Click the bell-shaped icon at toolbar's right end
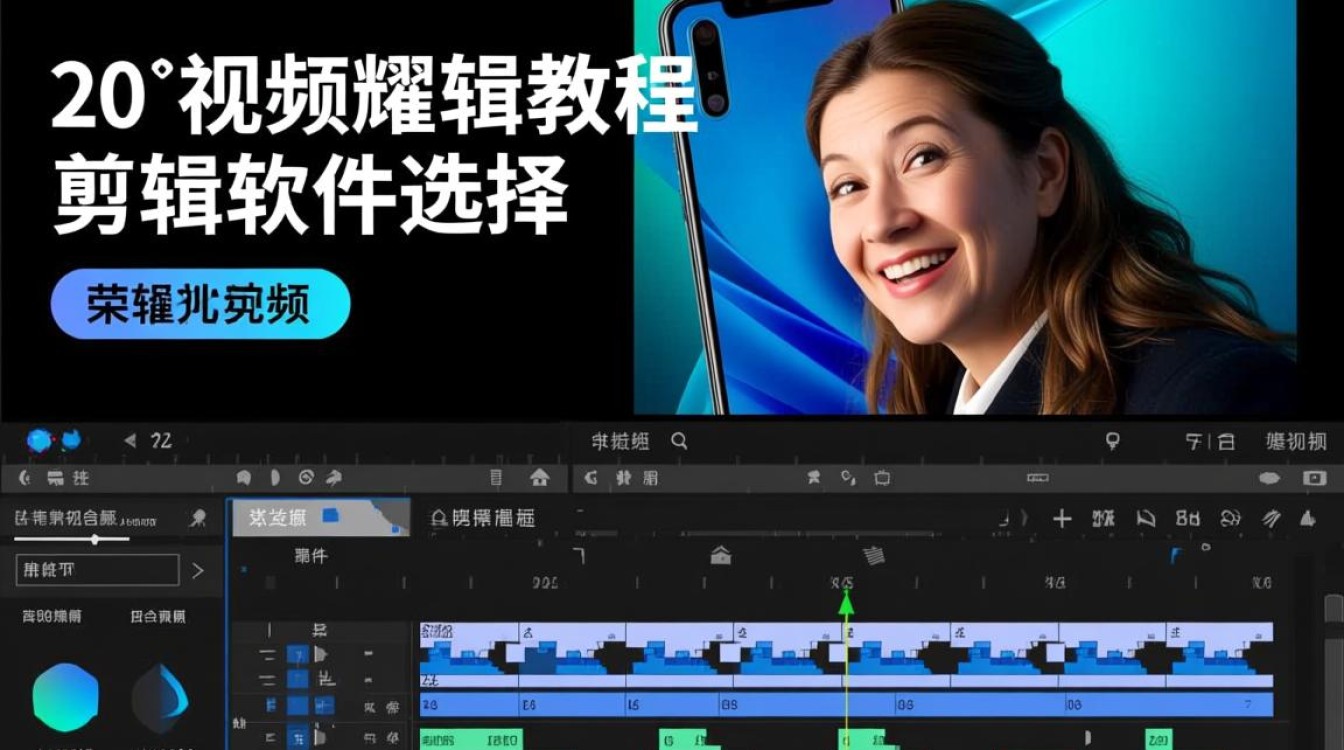1344x750 pixels. (1307, 518)
